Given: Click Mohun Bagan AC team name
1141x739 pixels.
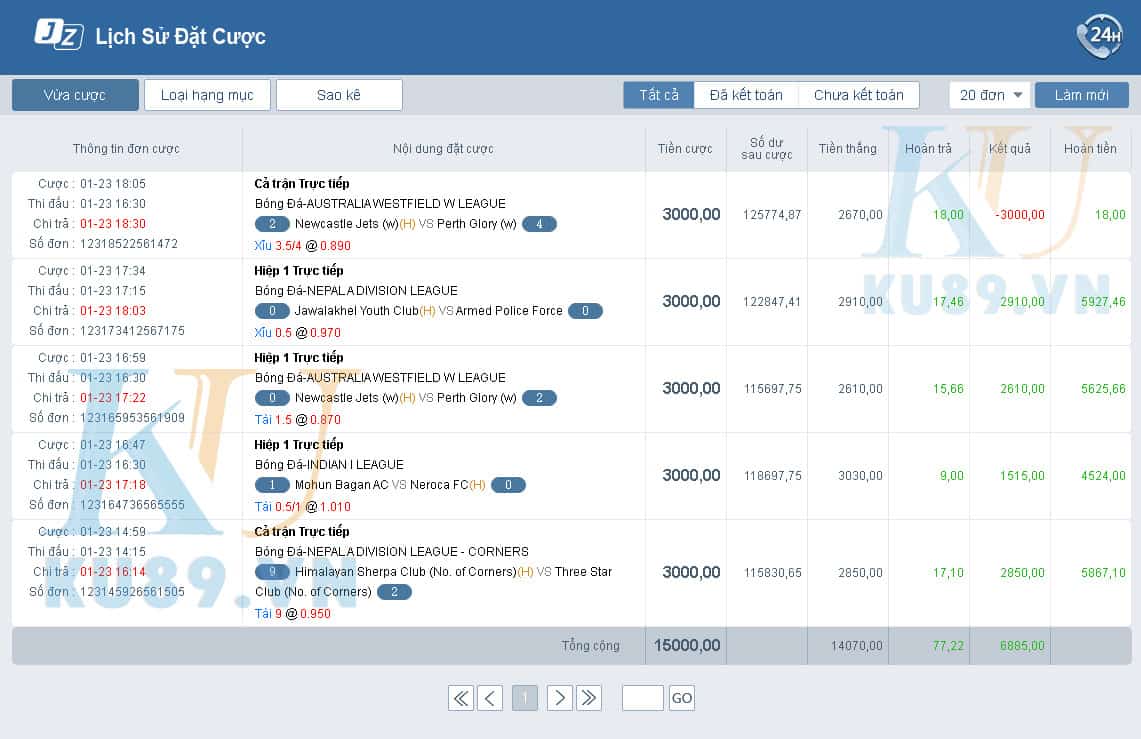Looking at the screenshot, I should pyautogui.click(x=341, y=485).
